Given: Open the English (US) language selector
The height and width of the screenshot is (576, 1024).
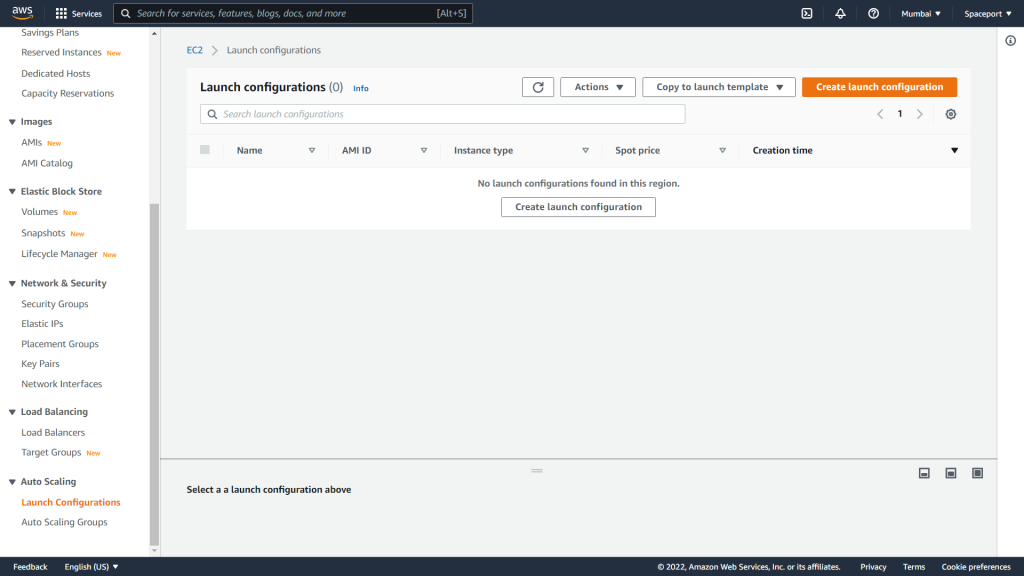Looking at the screenshot, I should click(x=91, y=567).
